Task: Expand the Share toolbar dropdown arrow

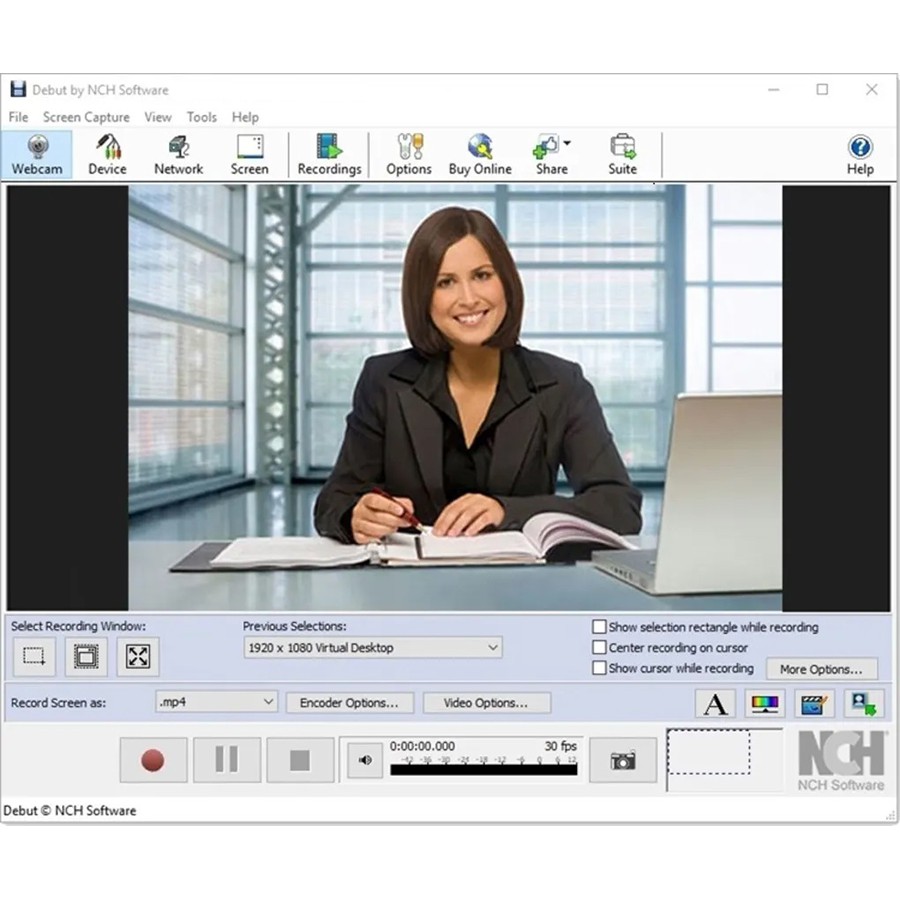Action: [567, 144]
